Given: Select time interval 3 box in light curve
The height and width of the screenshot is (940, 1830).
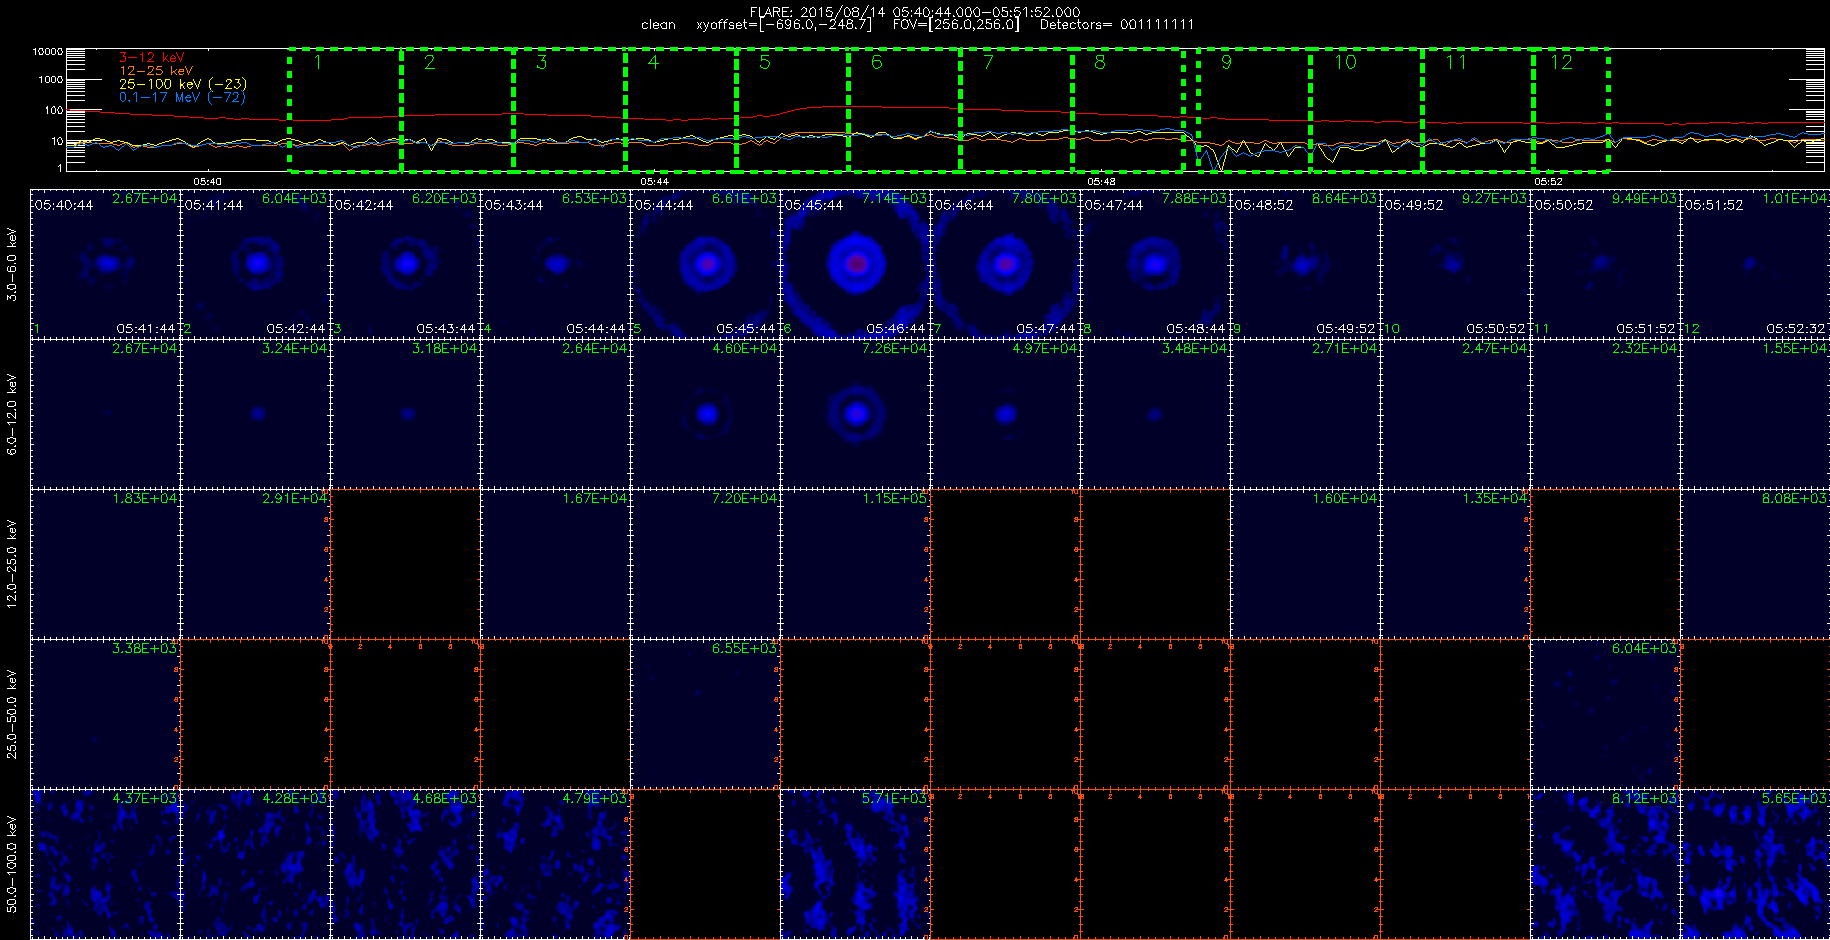Looking at the screenshot, I should pos(569,110).
